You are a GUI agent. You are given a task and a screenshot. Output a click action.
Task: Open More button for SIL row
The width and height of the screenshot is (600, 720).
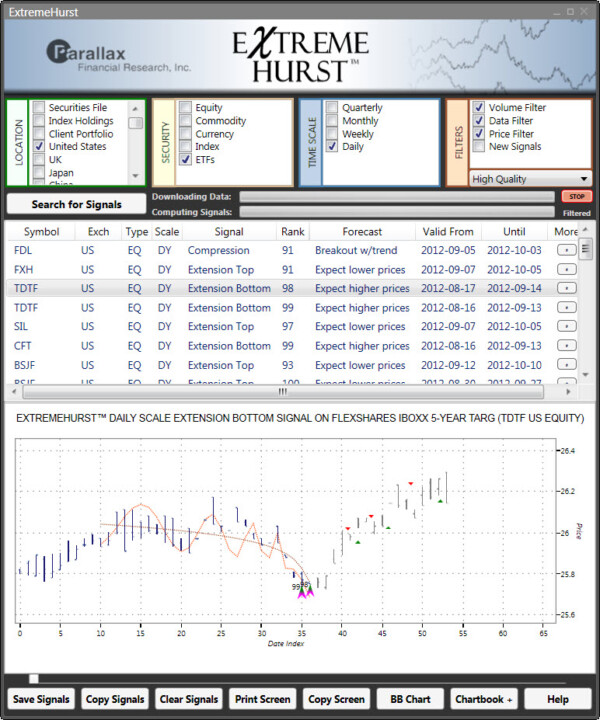click(566, 326)
